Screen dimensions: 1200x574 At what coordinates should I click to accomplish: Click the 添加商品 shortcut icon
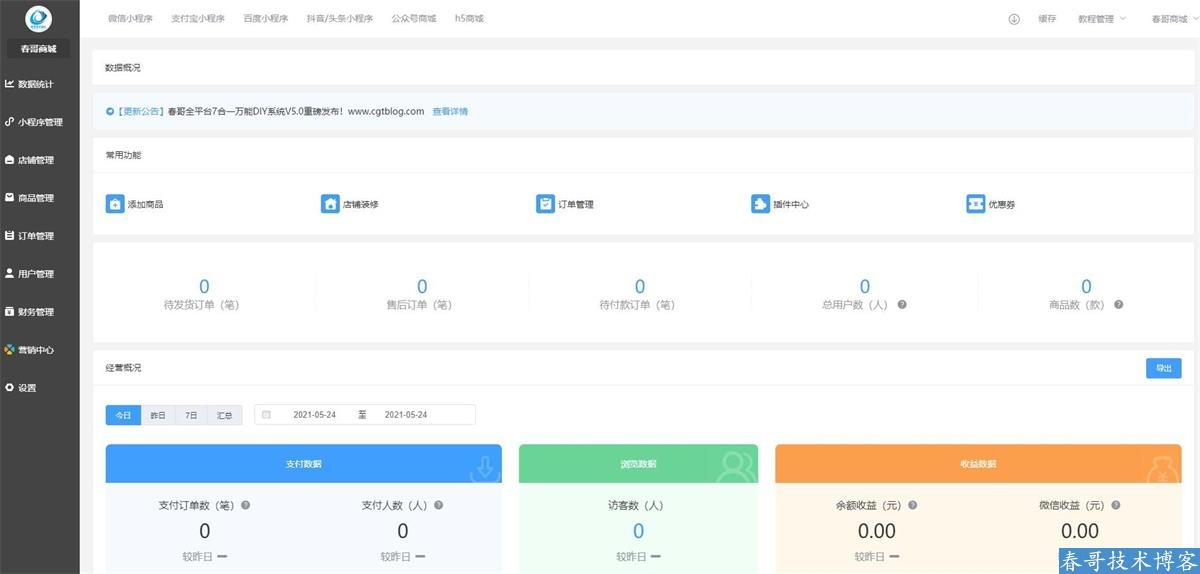coord(115,204)
